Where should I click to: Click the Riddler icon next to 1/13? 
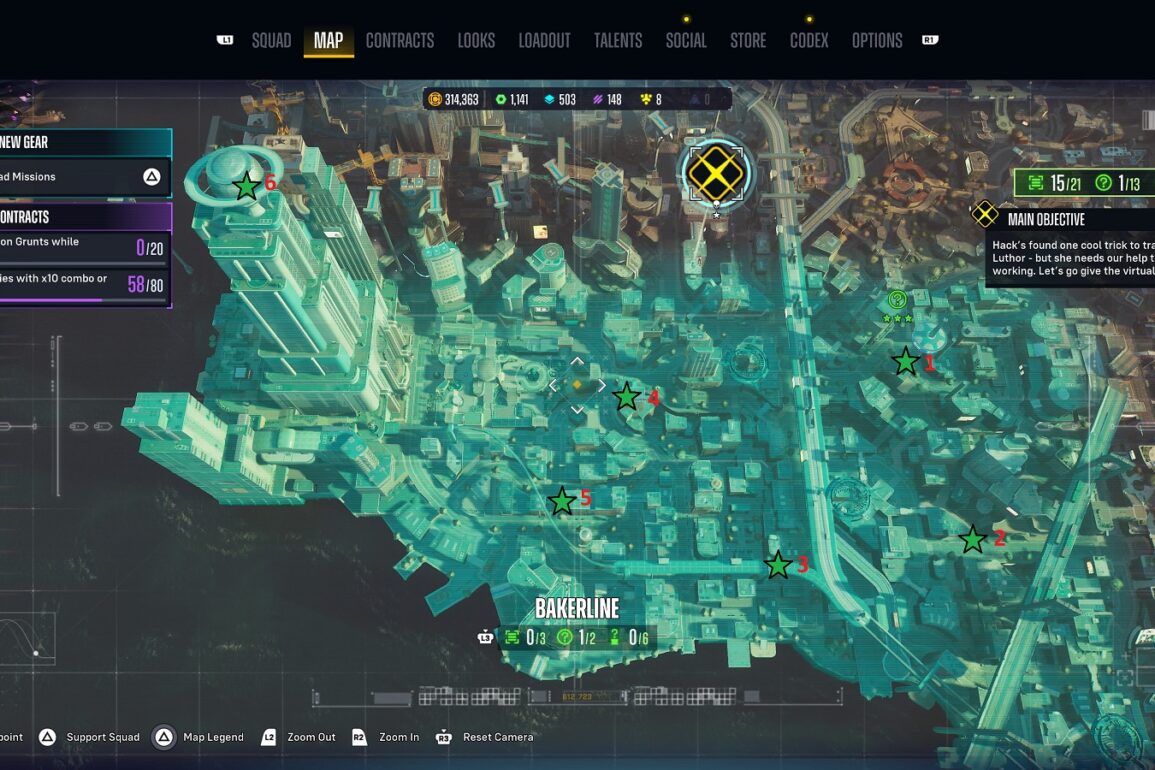pyautogui.click(x=1103, y=183)
